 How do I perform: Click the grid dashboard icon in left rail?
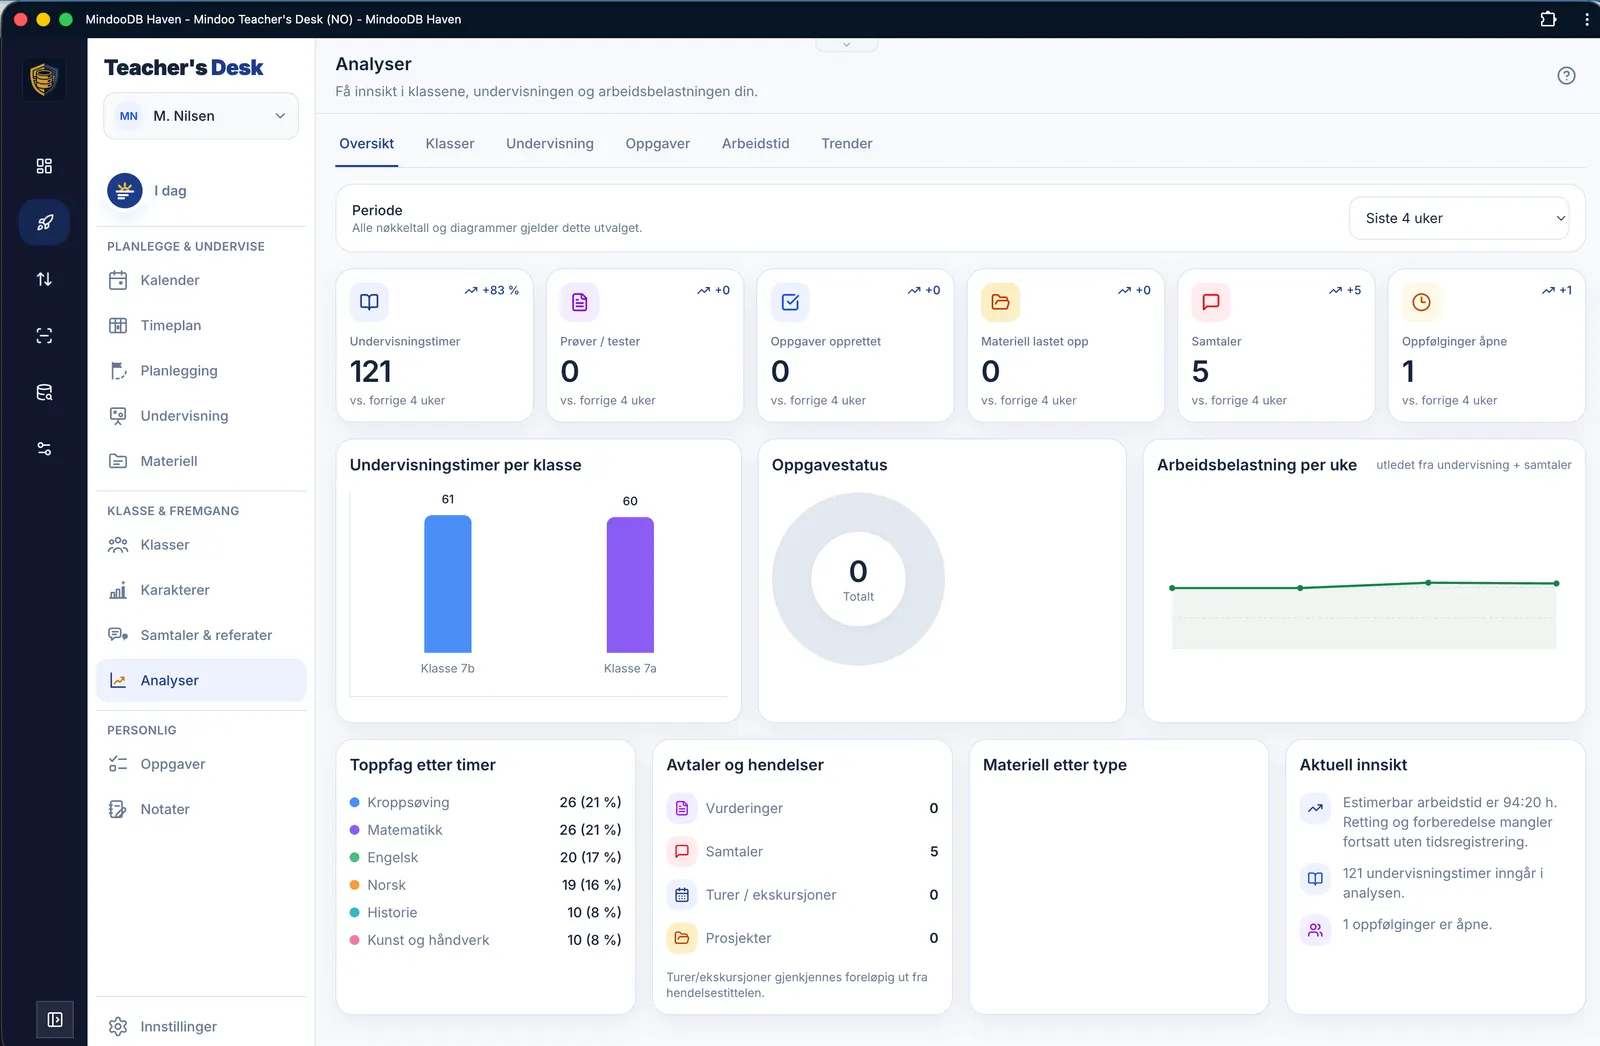pos(44,166)
